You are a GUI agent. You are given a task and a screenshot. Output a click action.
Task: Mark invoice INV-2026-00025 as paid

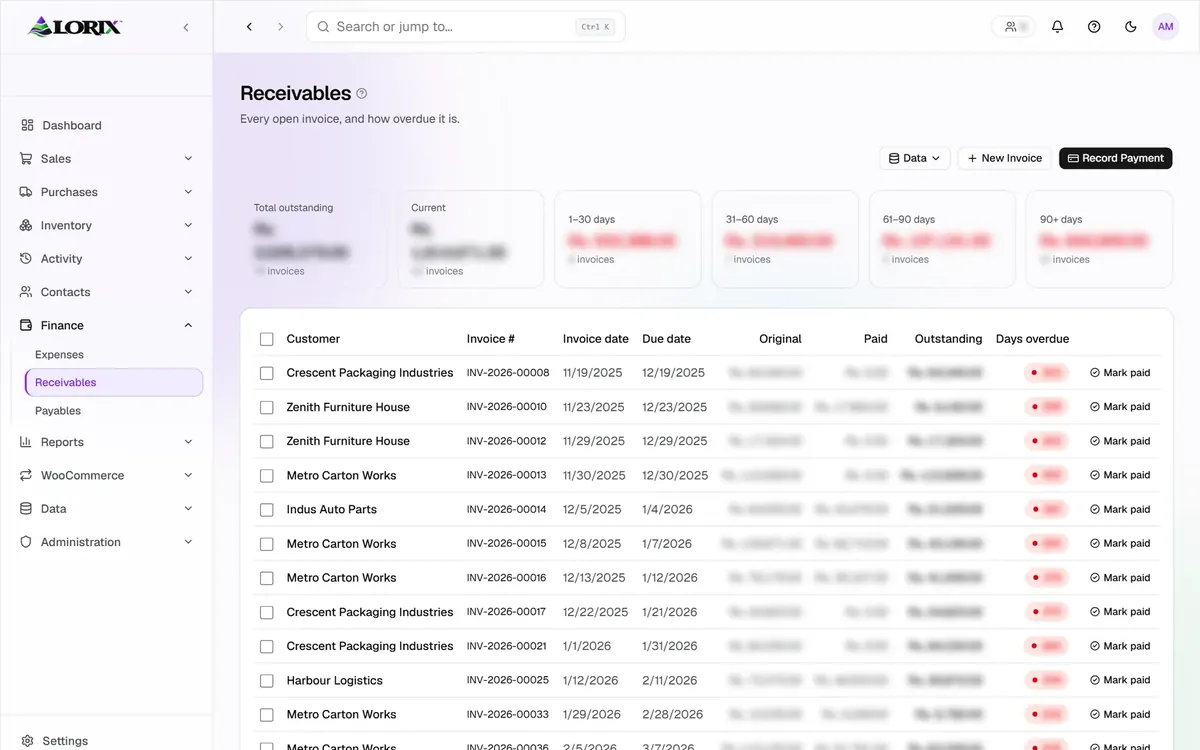[x=1120, y=680]
